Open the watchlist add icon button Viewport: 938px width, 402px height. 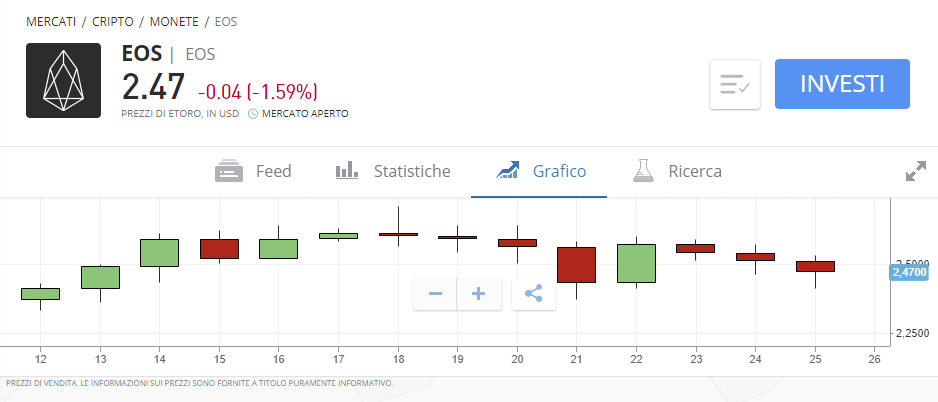[735, 84]
